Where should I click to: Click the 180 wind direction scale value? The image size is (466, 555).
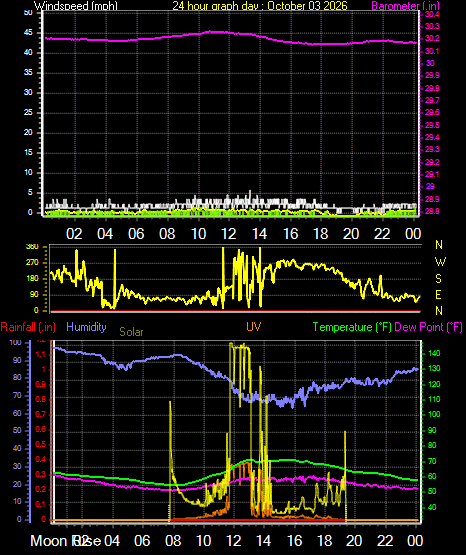[x=33, y=279]
